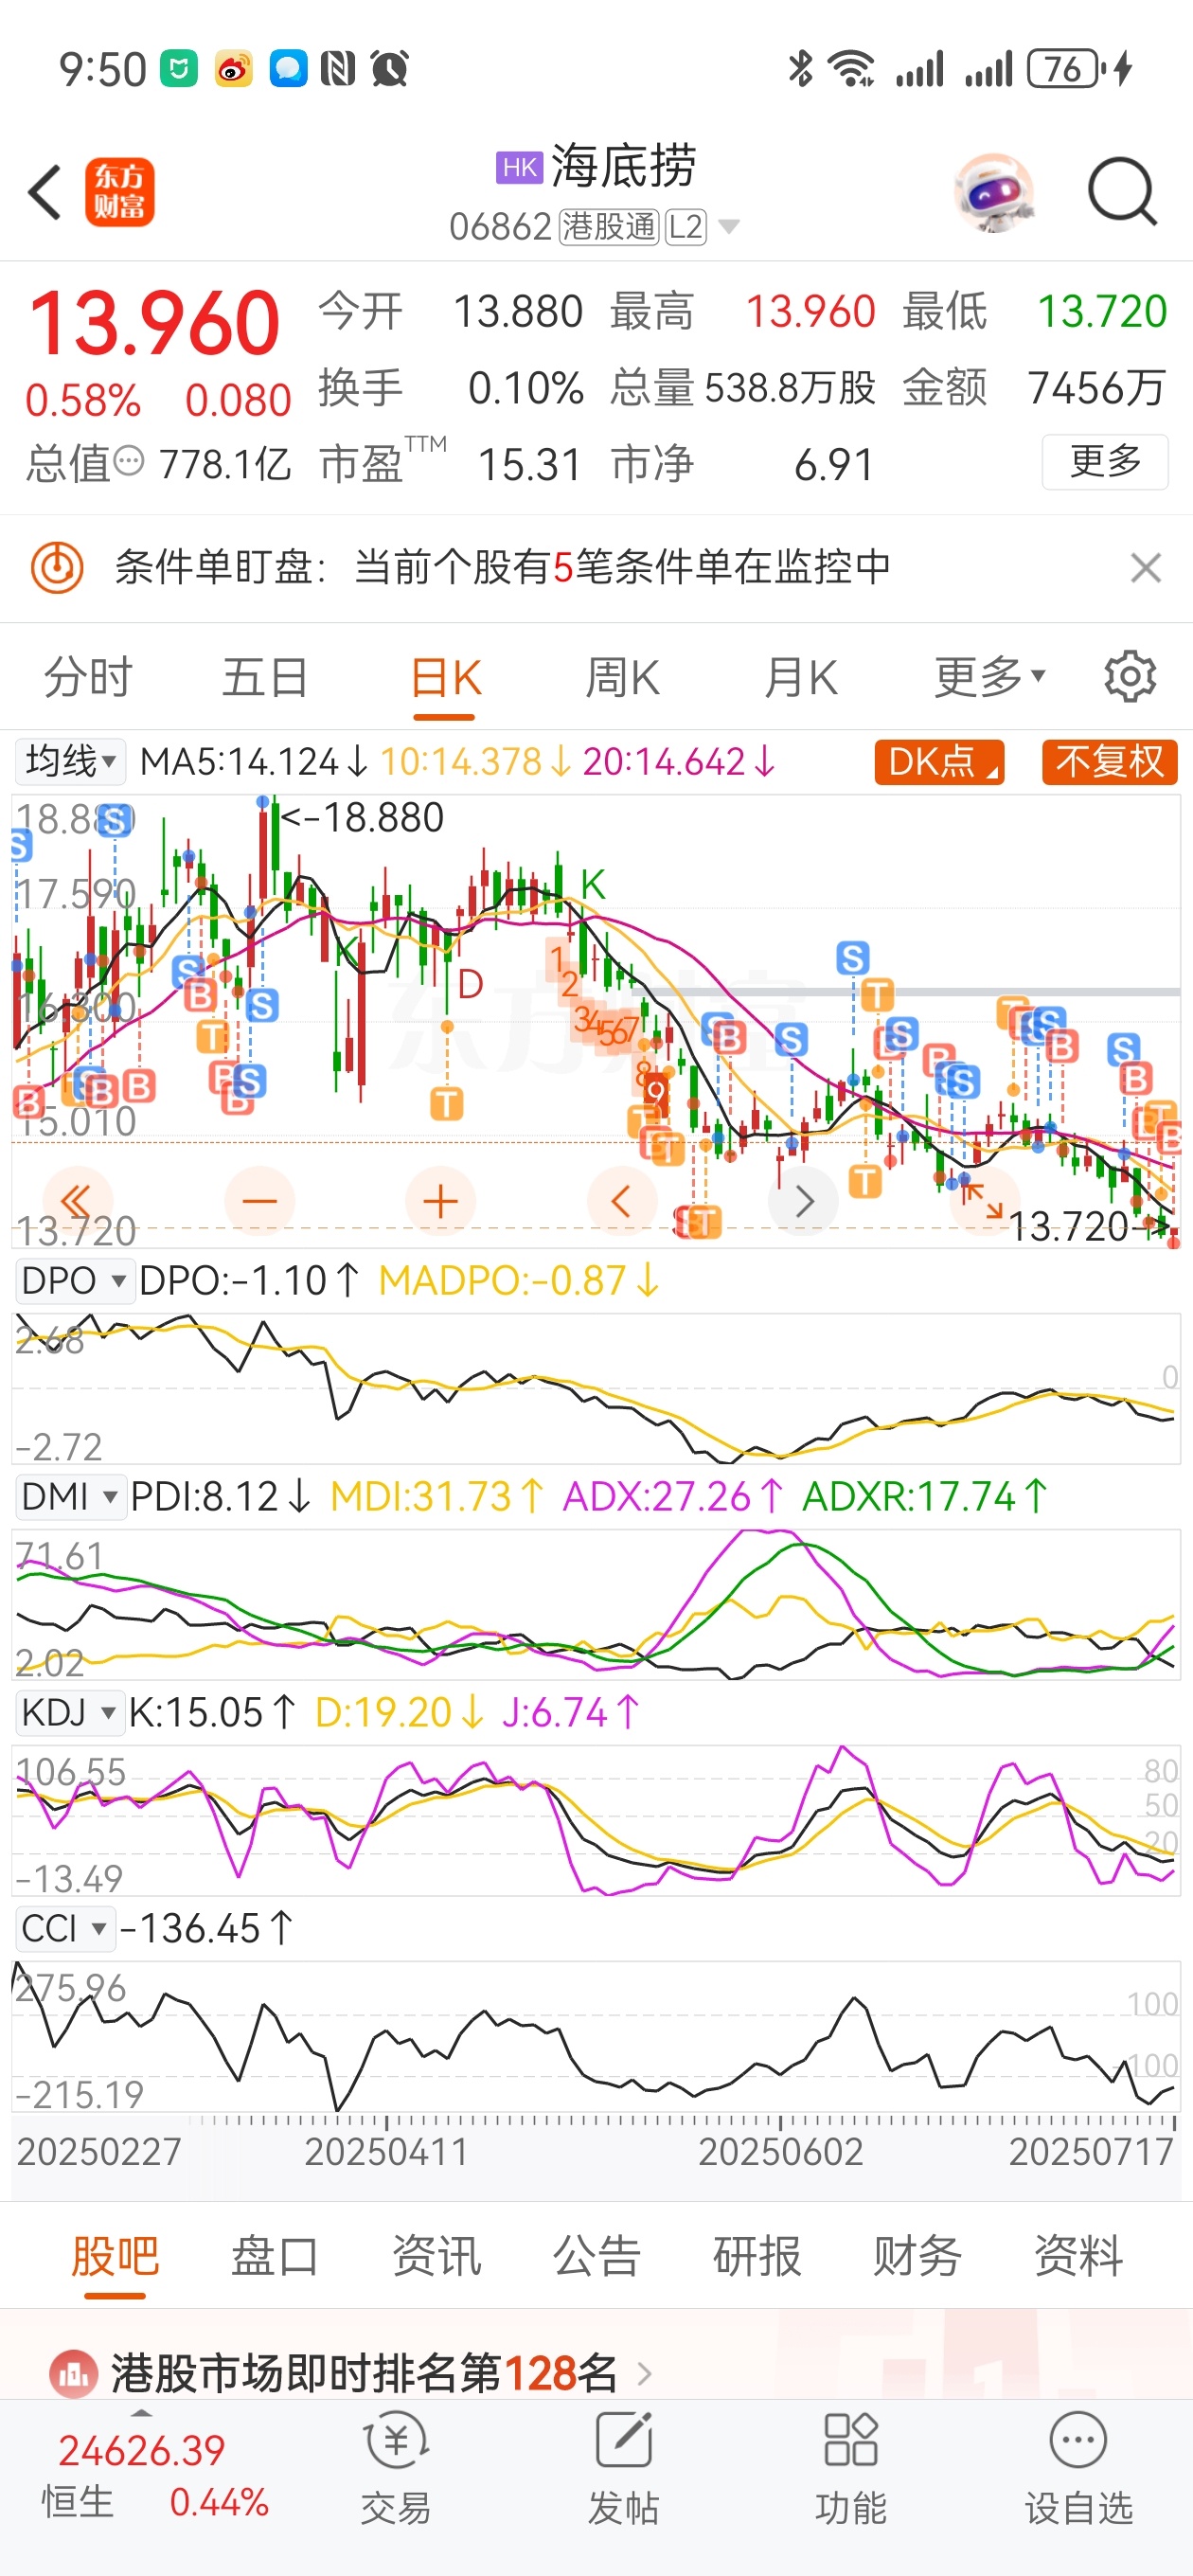Switch to 公告 tab
This screenshot has height=2576, width=1193.
(x=596, y=2257)
